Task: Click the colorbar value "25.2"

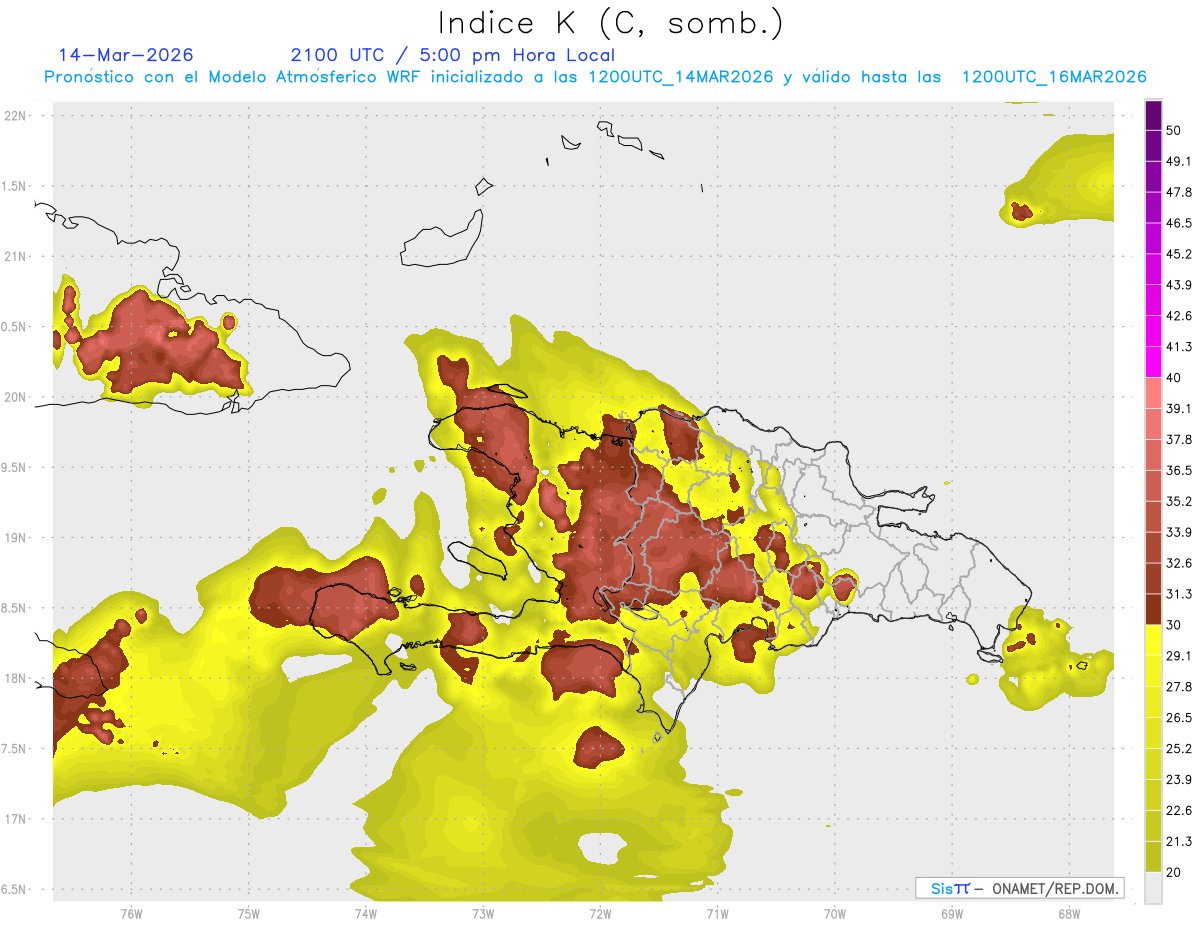Action: 1179,749
